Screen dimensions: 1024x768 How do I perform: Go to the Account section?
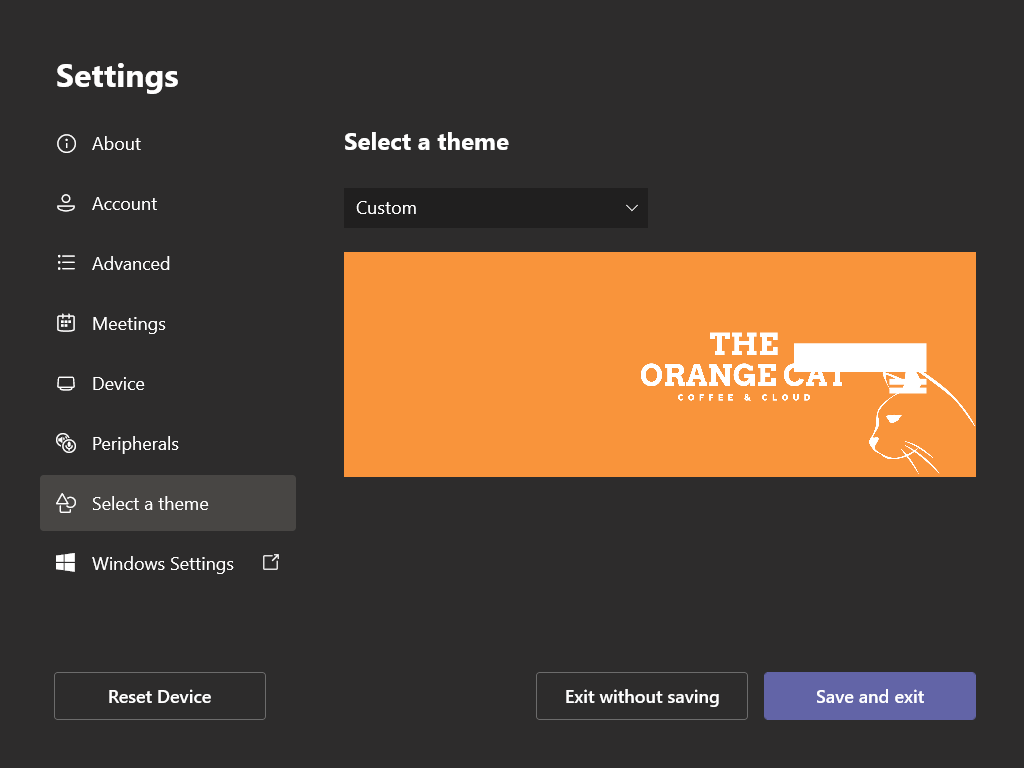pos(125,204)
